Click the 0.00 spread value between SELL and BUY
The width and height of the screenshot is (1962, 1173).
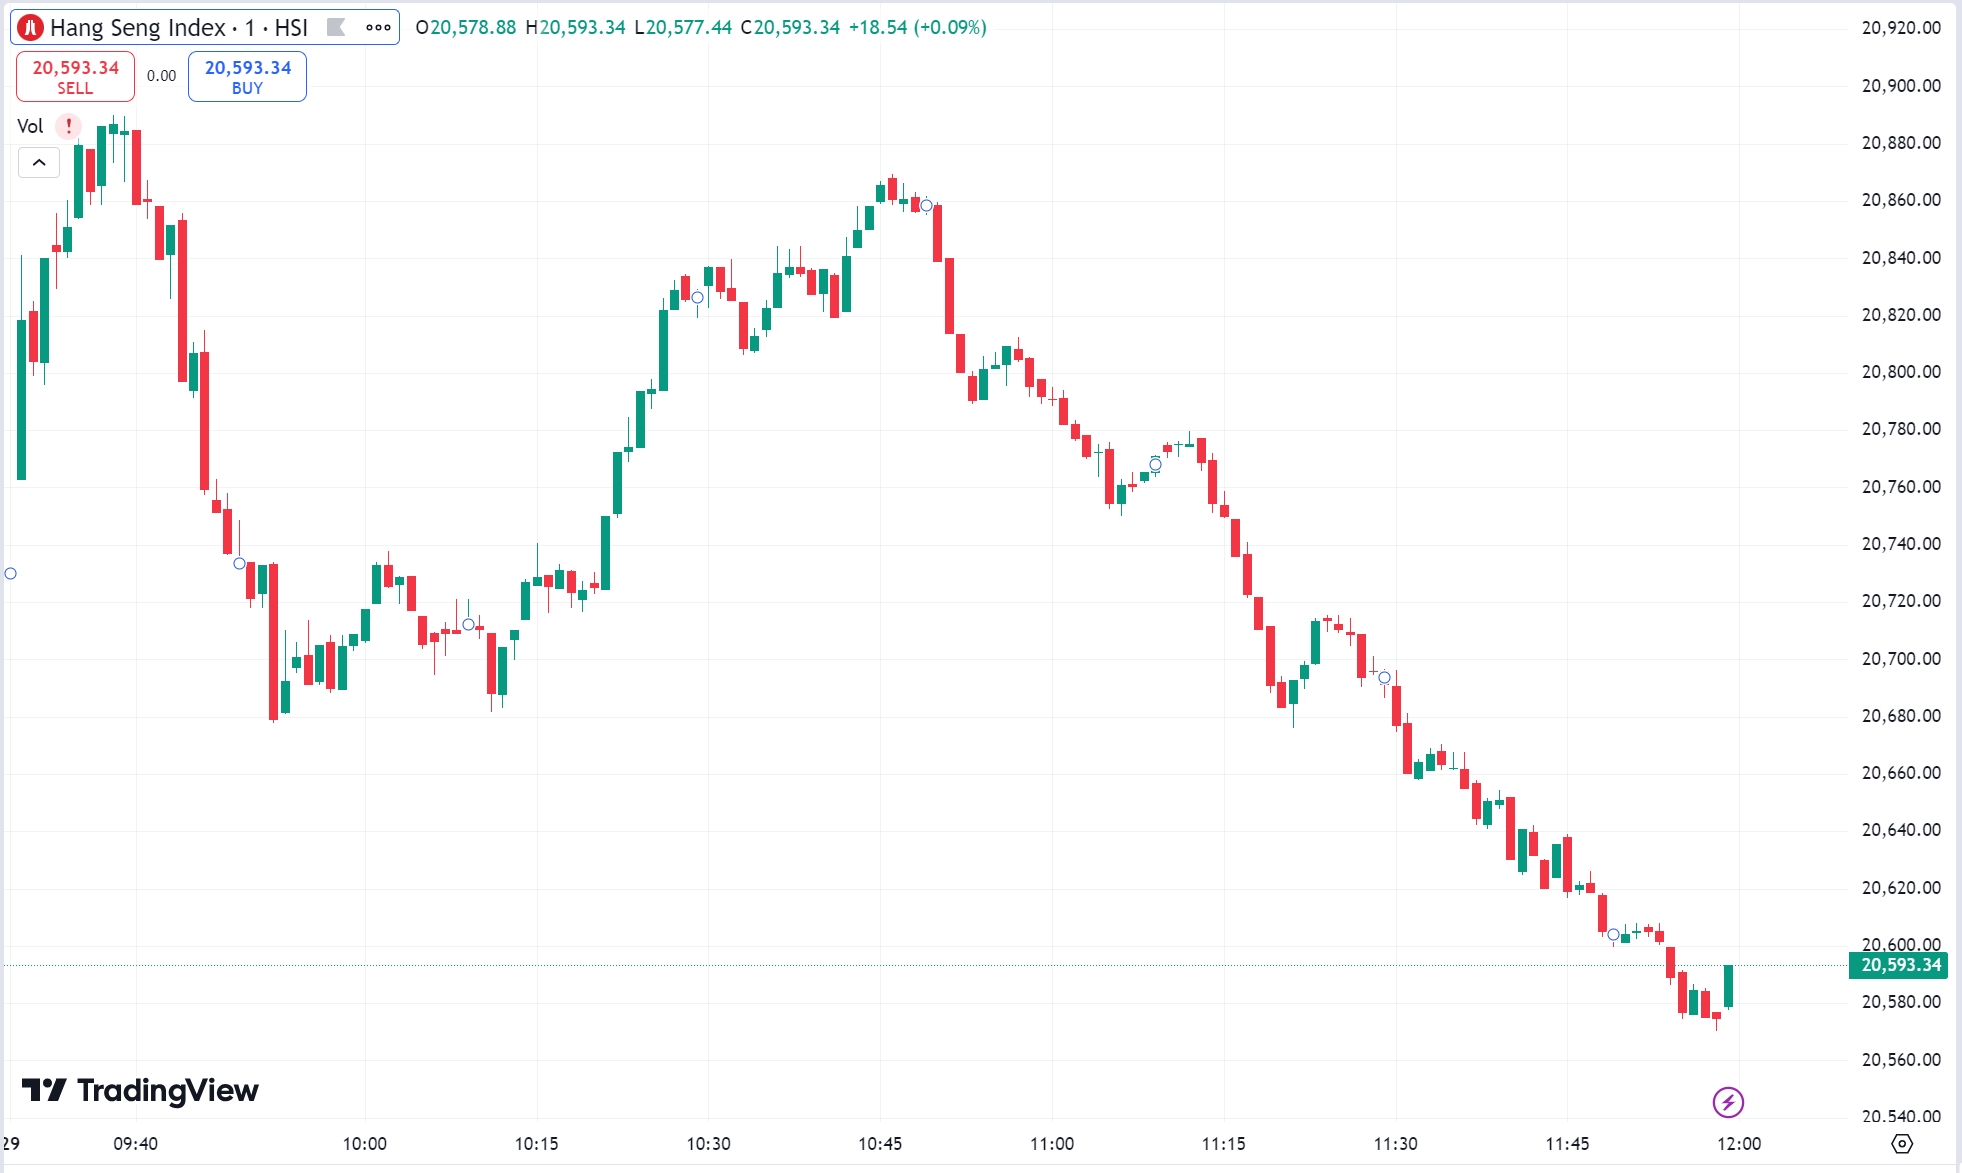click(x=159, y=74)
